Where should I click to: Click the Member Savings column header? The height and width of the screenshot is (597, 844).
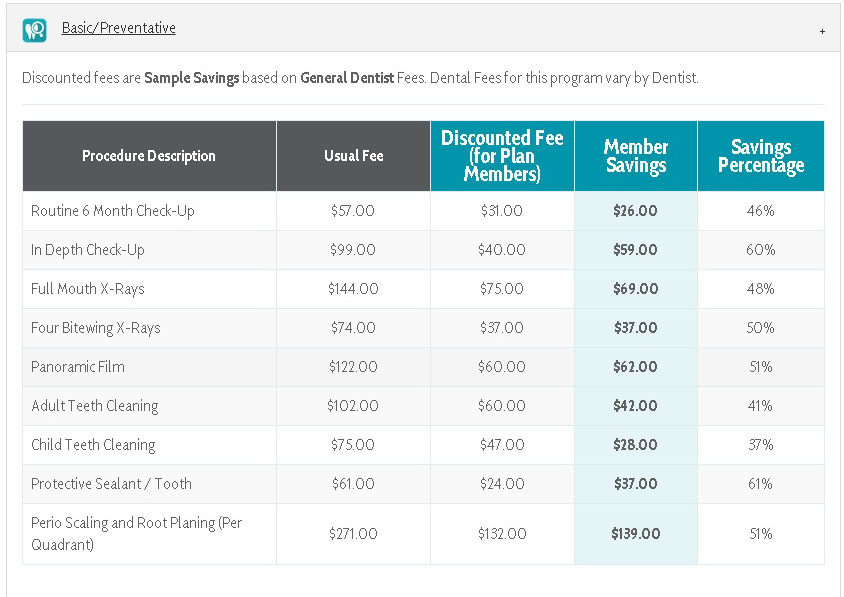(x=635, y=156)
